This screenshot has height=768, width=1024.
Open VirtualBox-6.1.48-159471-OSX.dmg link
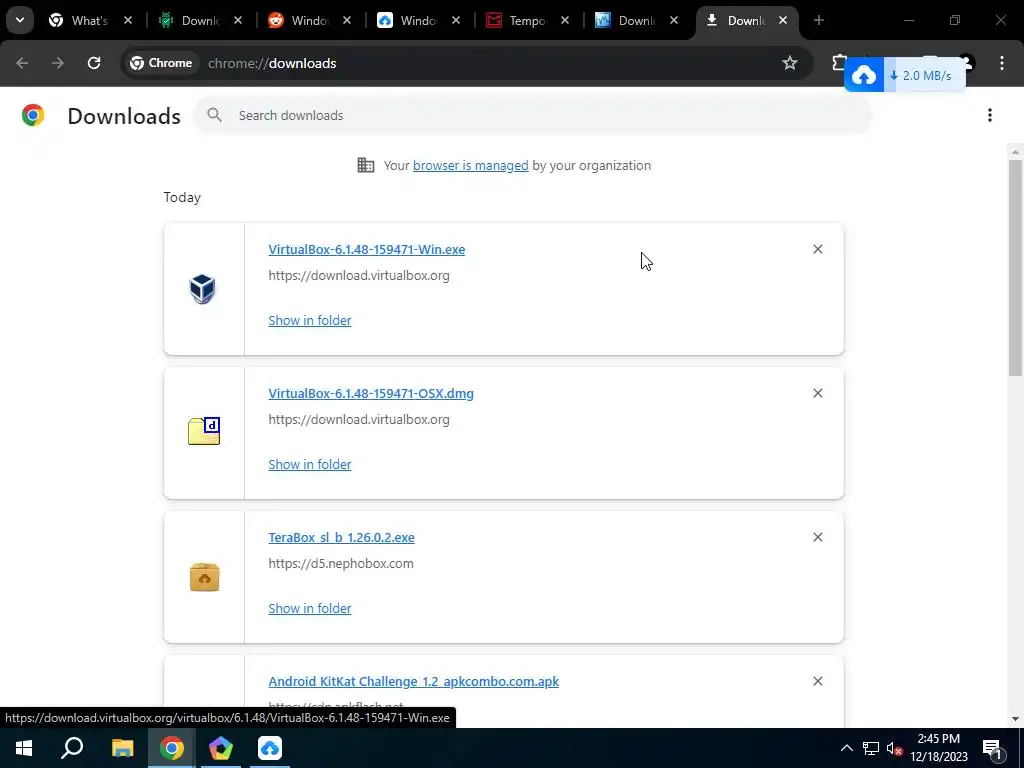click(x=371, y=394)
